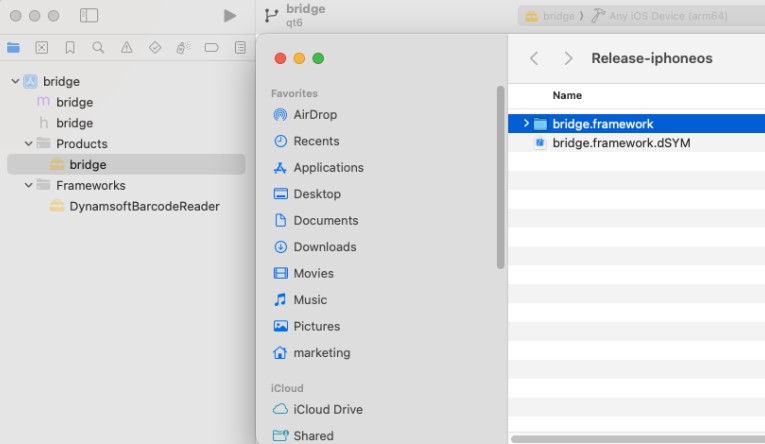This screenshot has width=765, height=444.
Task: Select DynamsoftBarcodeReader in Frameworks
Action: point(144,207)
